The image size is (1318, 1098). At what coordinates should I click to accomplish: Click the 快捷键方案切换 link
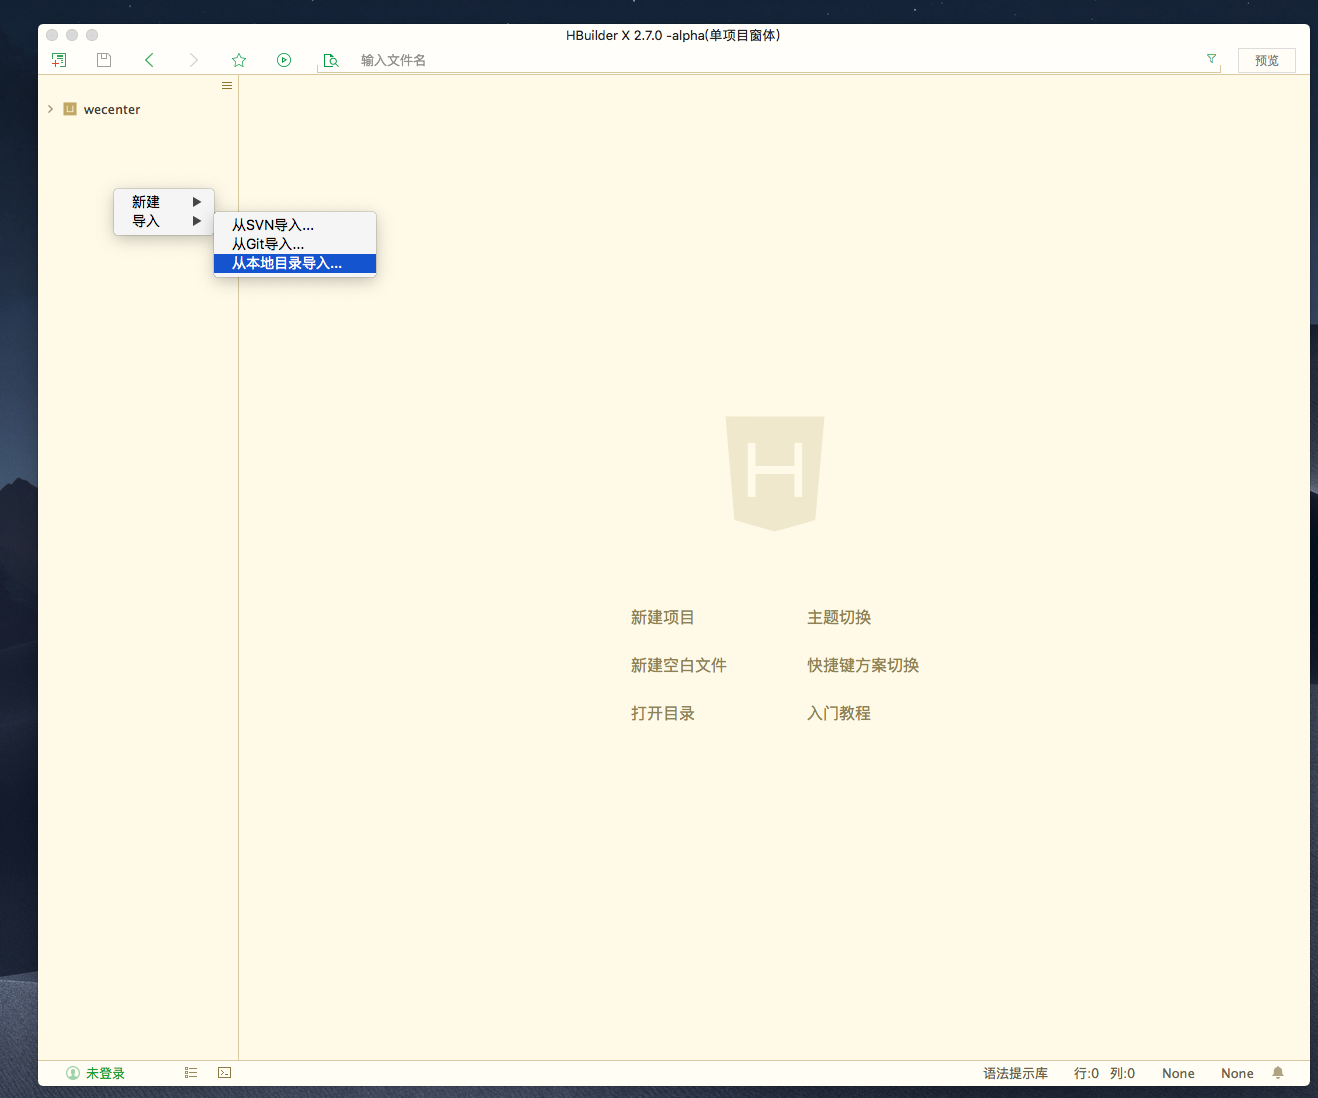tap(863, 666)
